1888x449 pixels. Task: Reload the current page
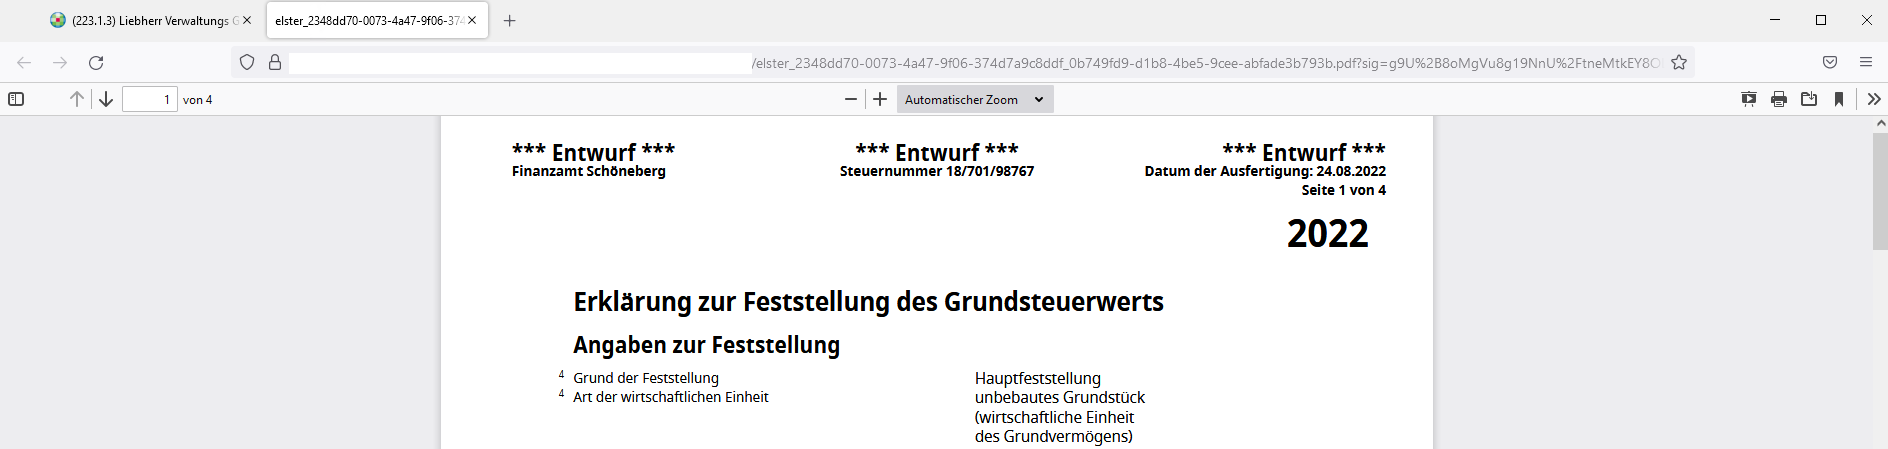point(96,62)
